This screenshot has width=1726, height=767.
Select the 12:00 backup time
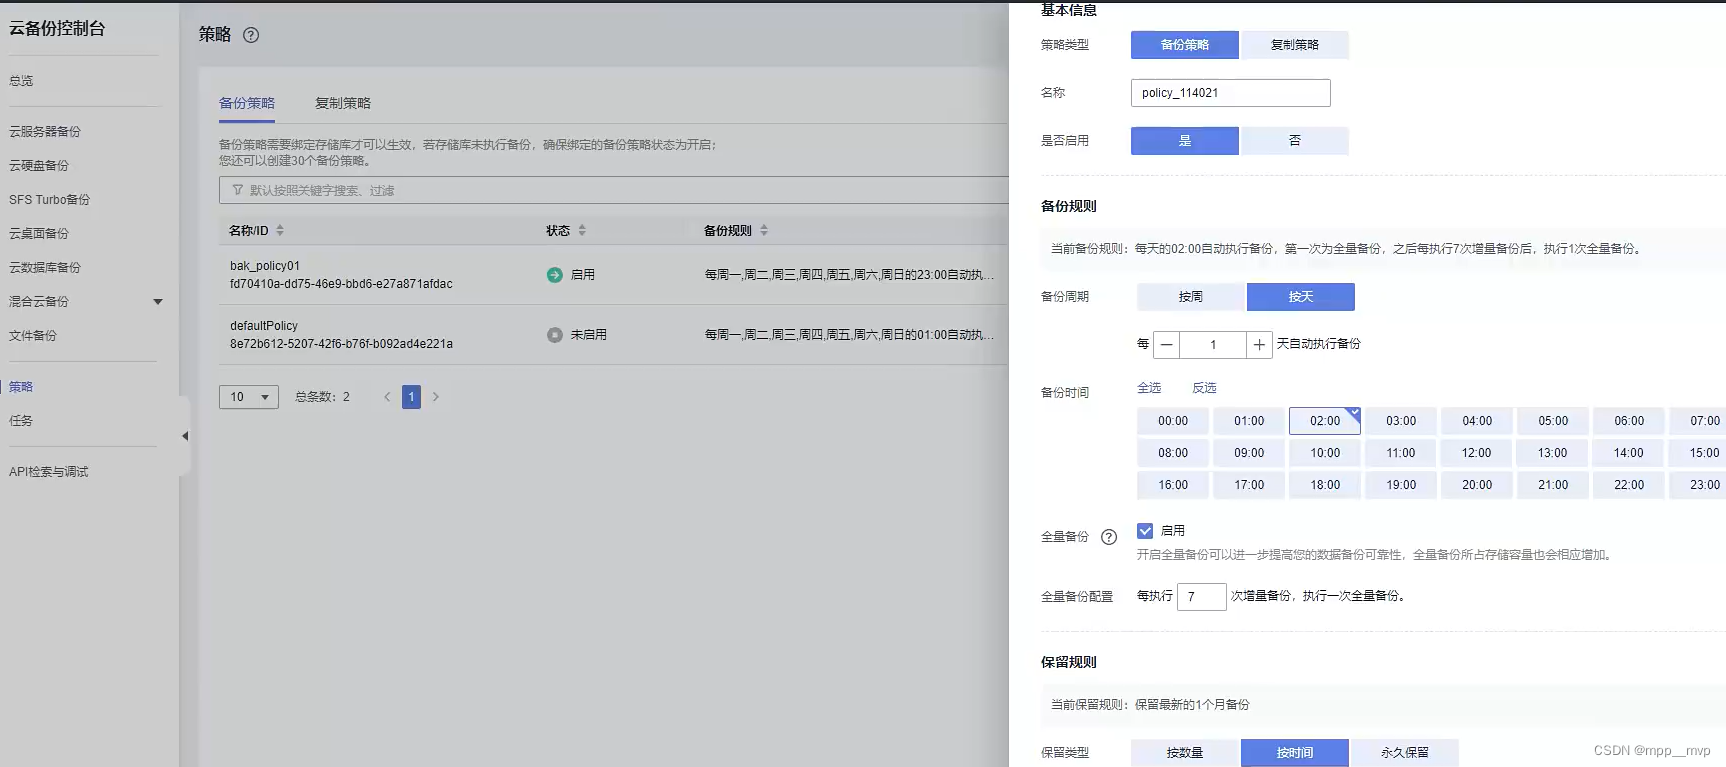click(1477, 453)
